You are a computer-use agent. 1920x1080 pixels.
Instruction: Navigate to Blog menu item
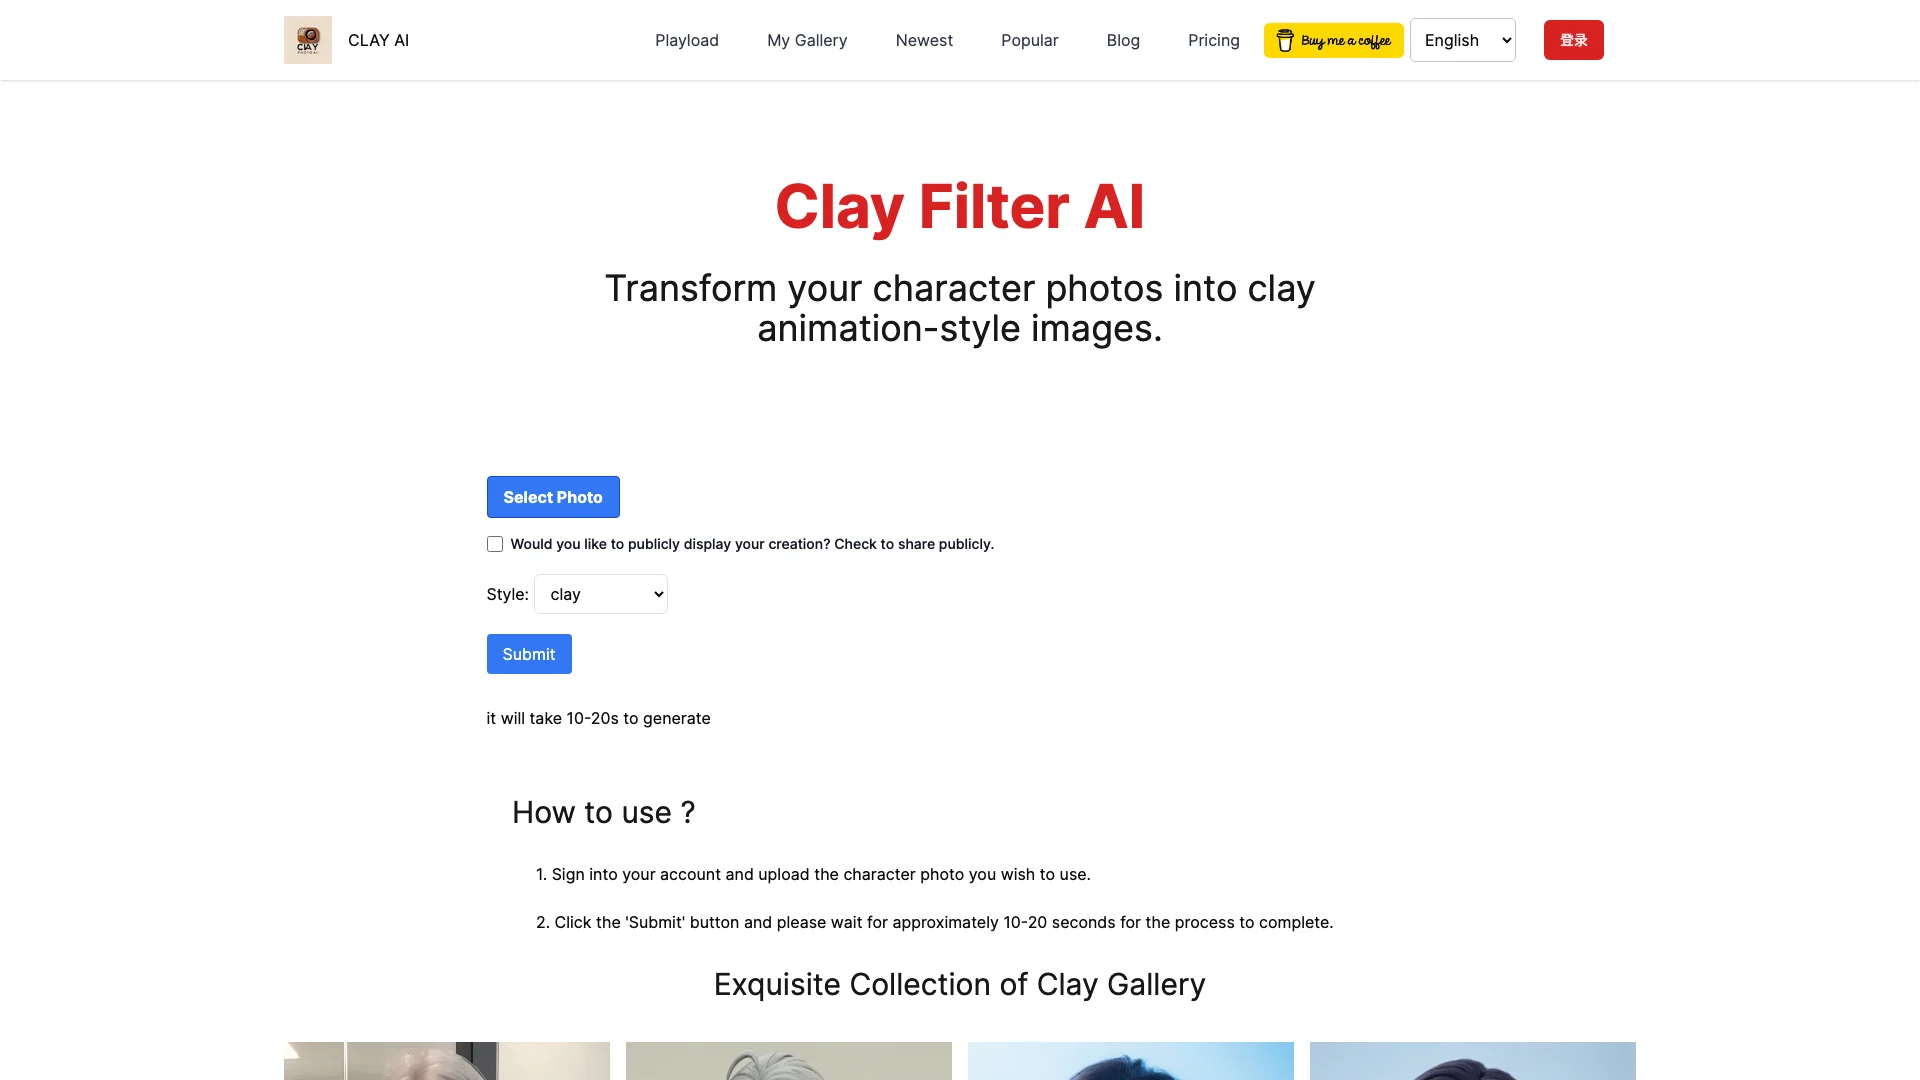coord(1122,40)
